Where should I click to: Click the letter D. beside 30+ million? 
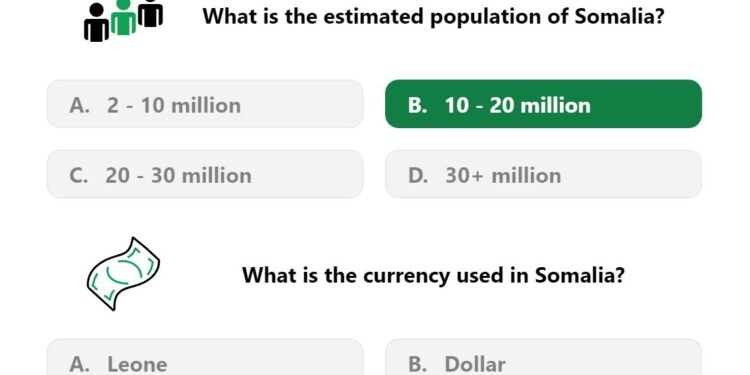point(418,176)
